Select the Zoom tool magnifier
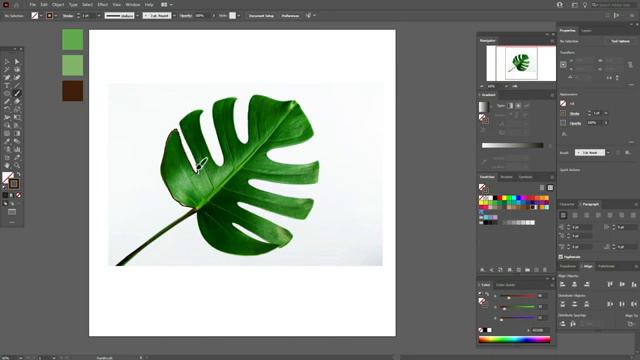The width and height of the screenshot is (640, 360). 17,165
